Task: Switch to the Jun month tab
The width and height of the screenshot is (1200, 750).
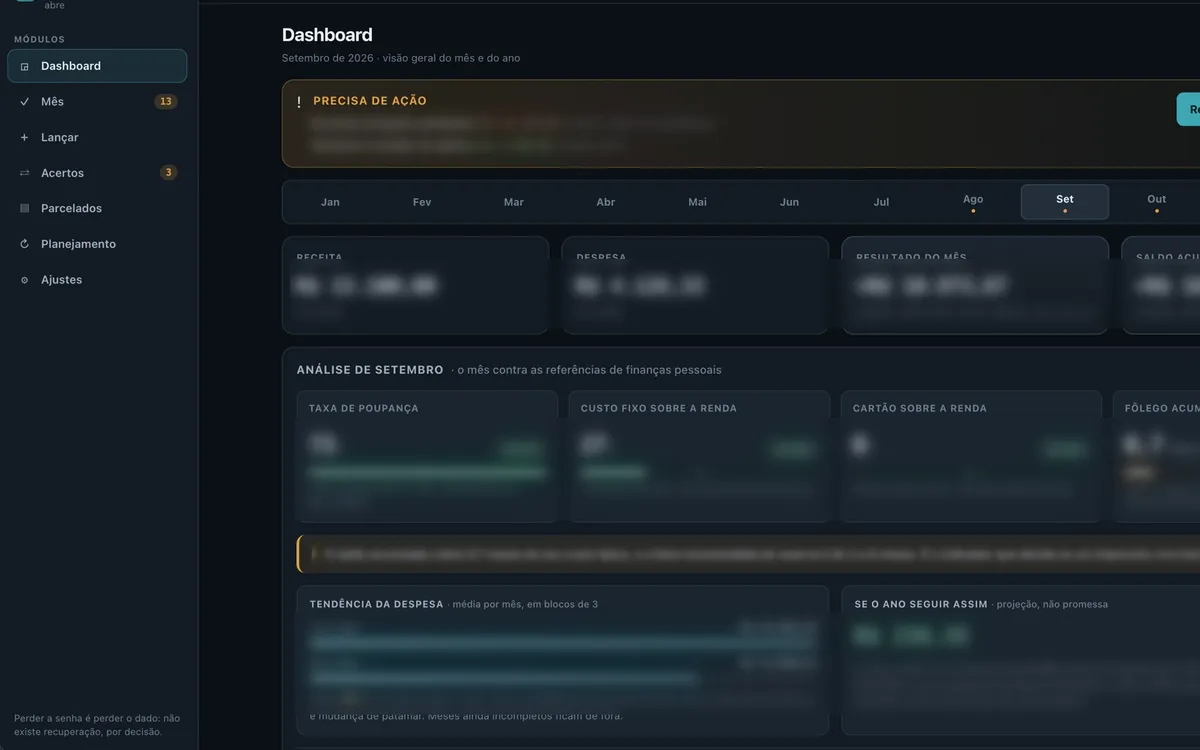Action: 790,202
